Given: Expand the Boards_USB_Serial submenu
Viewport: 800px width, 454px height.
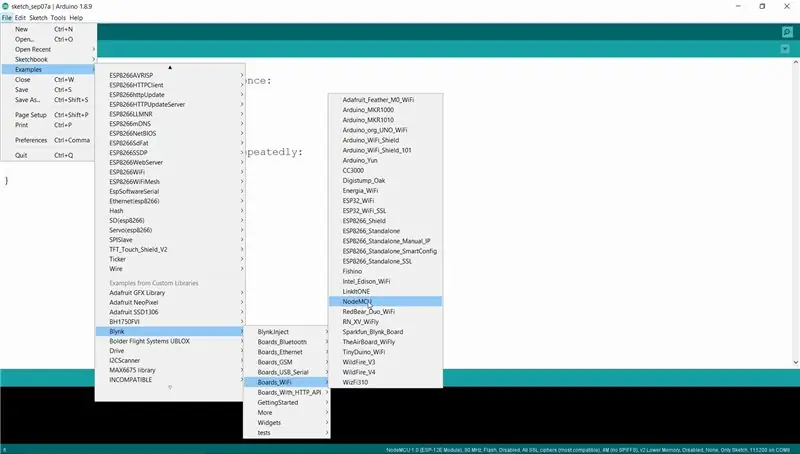Looking at the screenshot, I should [287, 372].
